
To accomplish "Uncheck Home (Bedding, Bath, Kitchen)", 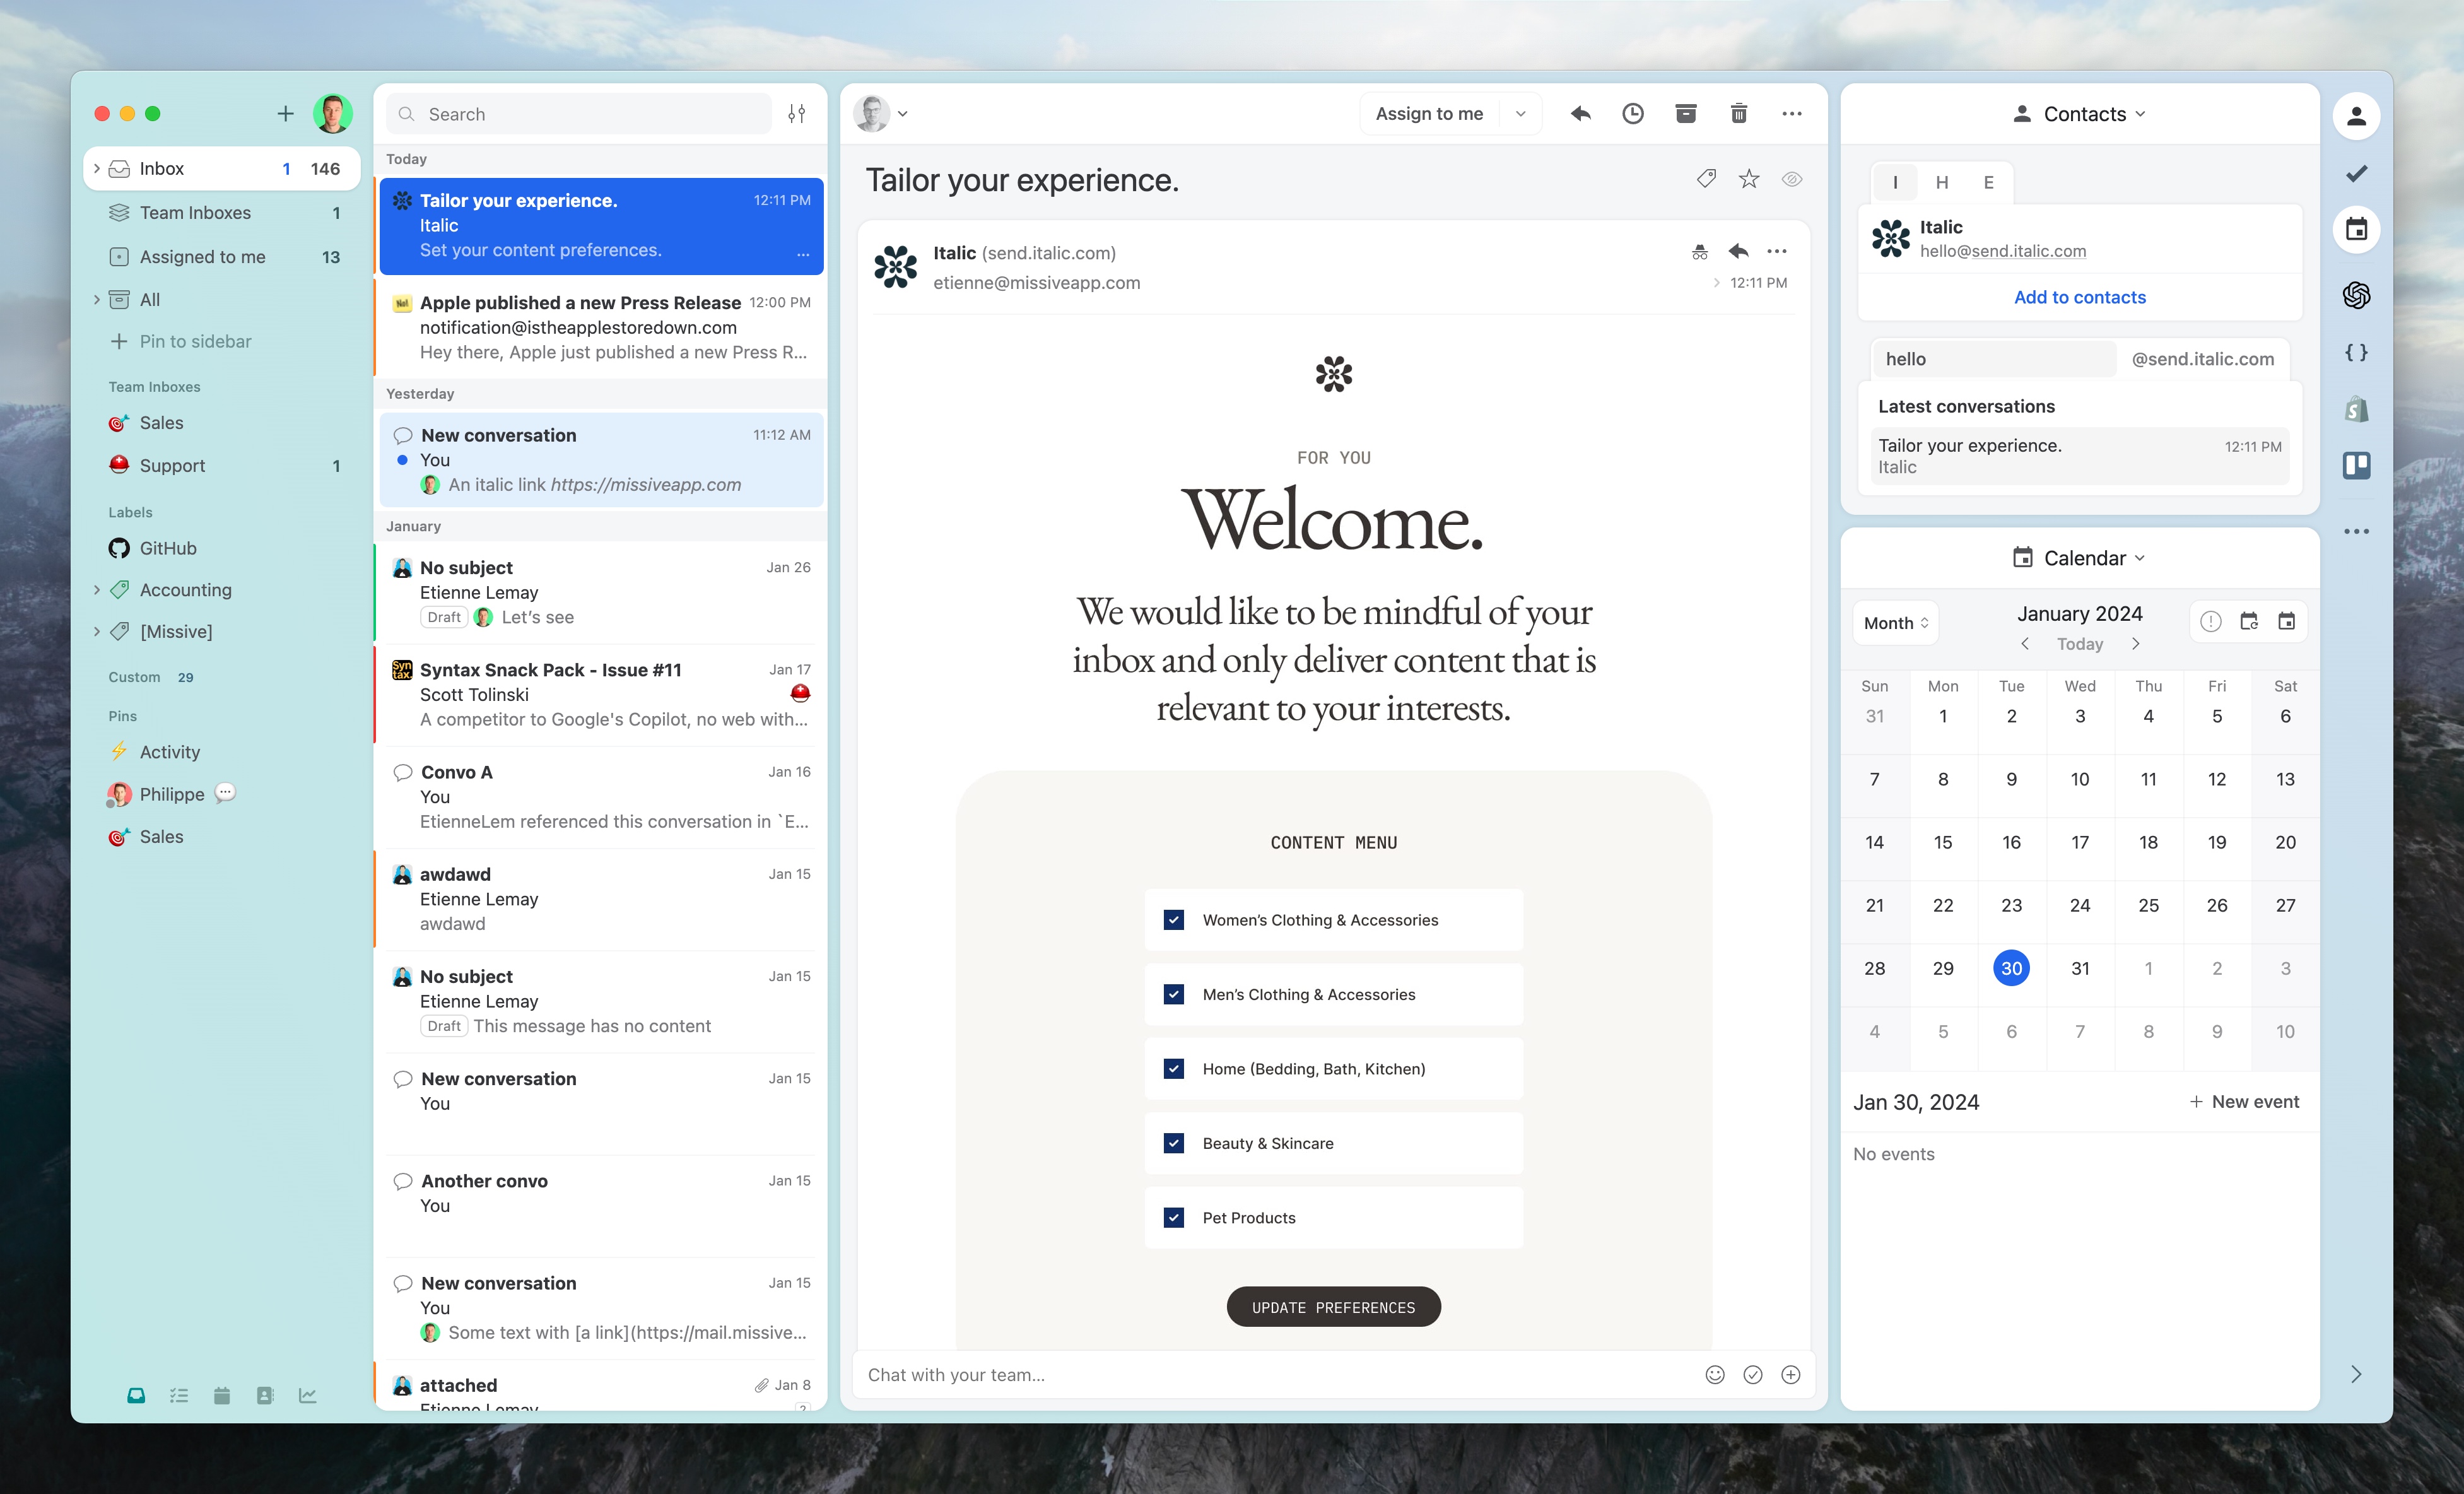I will pyautogui.click(x=1174, y=1068).
